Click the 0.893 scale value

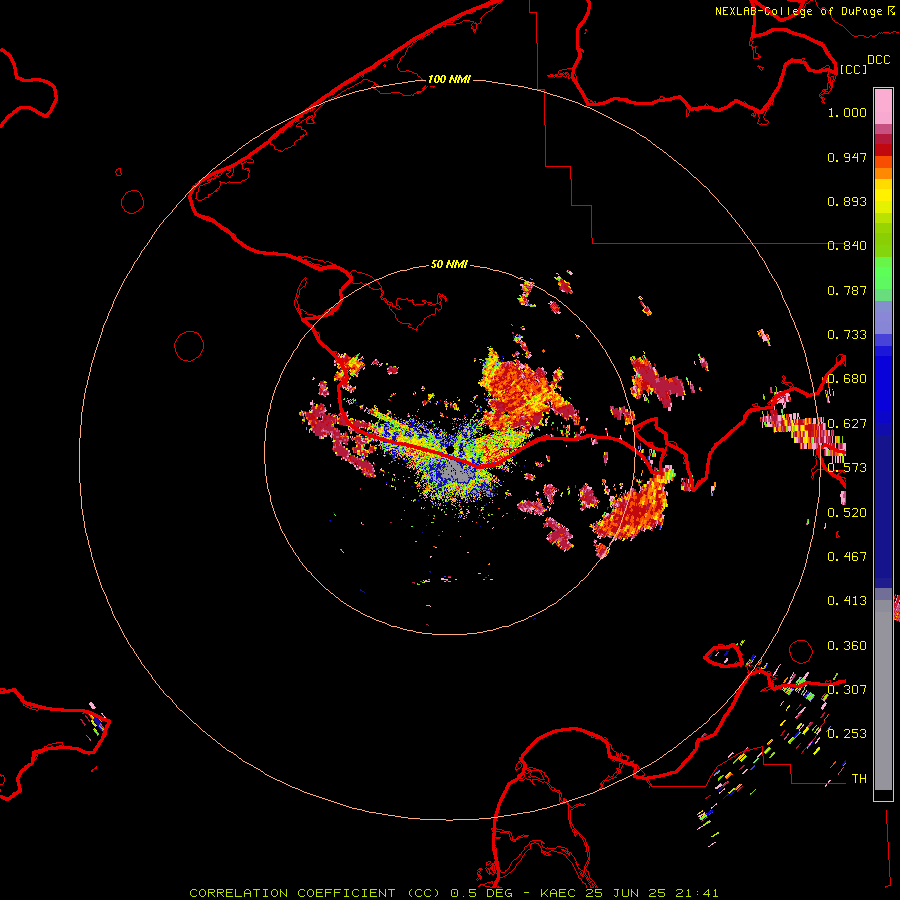(x=847, y=201)
